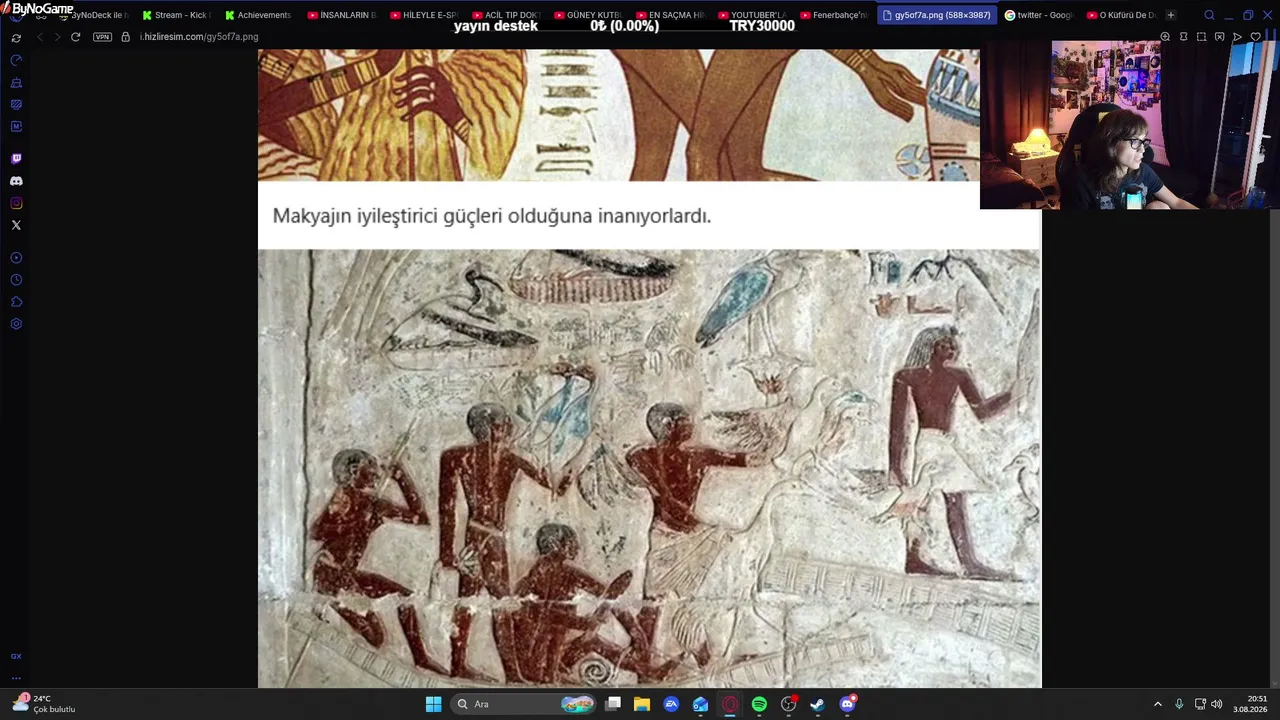Click the text 'Makyajın iyileştirici güçleri olduğuna inanıyorlardı.'

click(492, 216)
